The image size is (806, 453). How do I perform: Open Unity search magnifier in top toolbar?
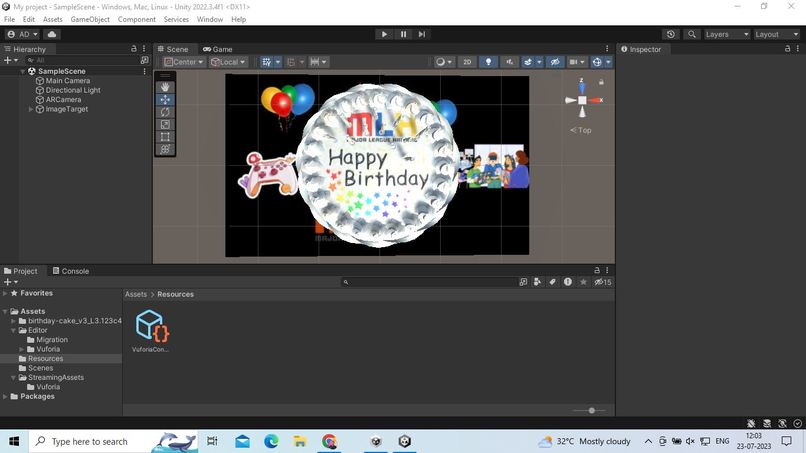tap(692, 34)
